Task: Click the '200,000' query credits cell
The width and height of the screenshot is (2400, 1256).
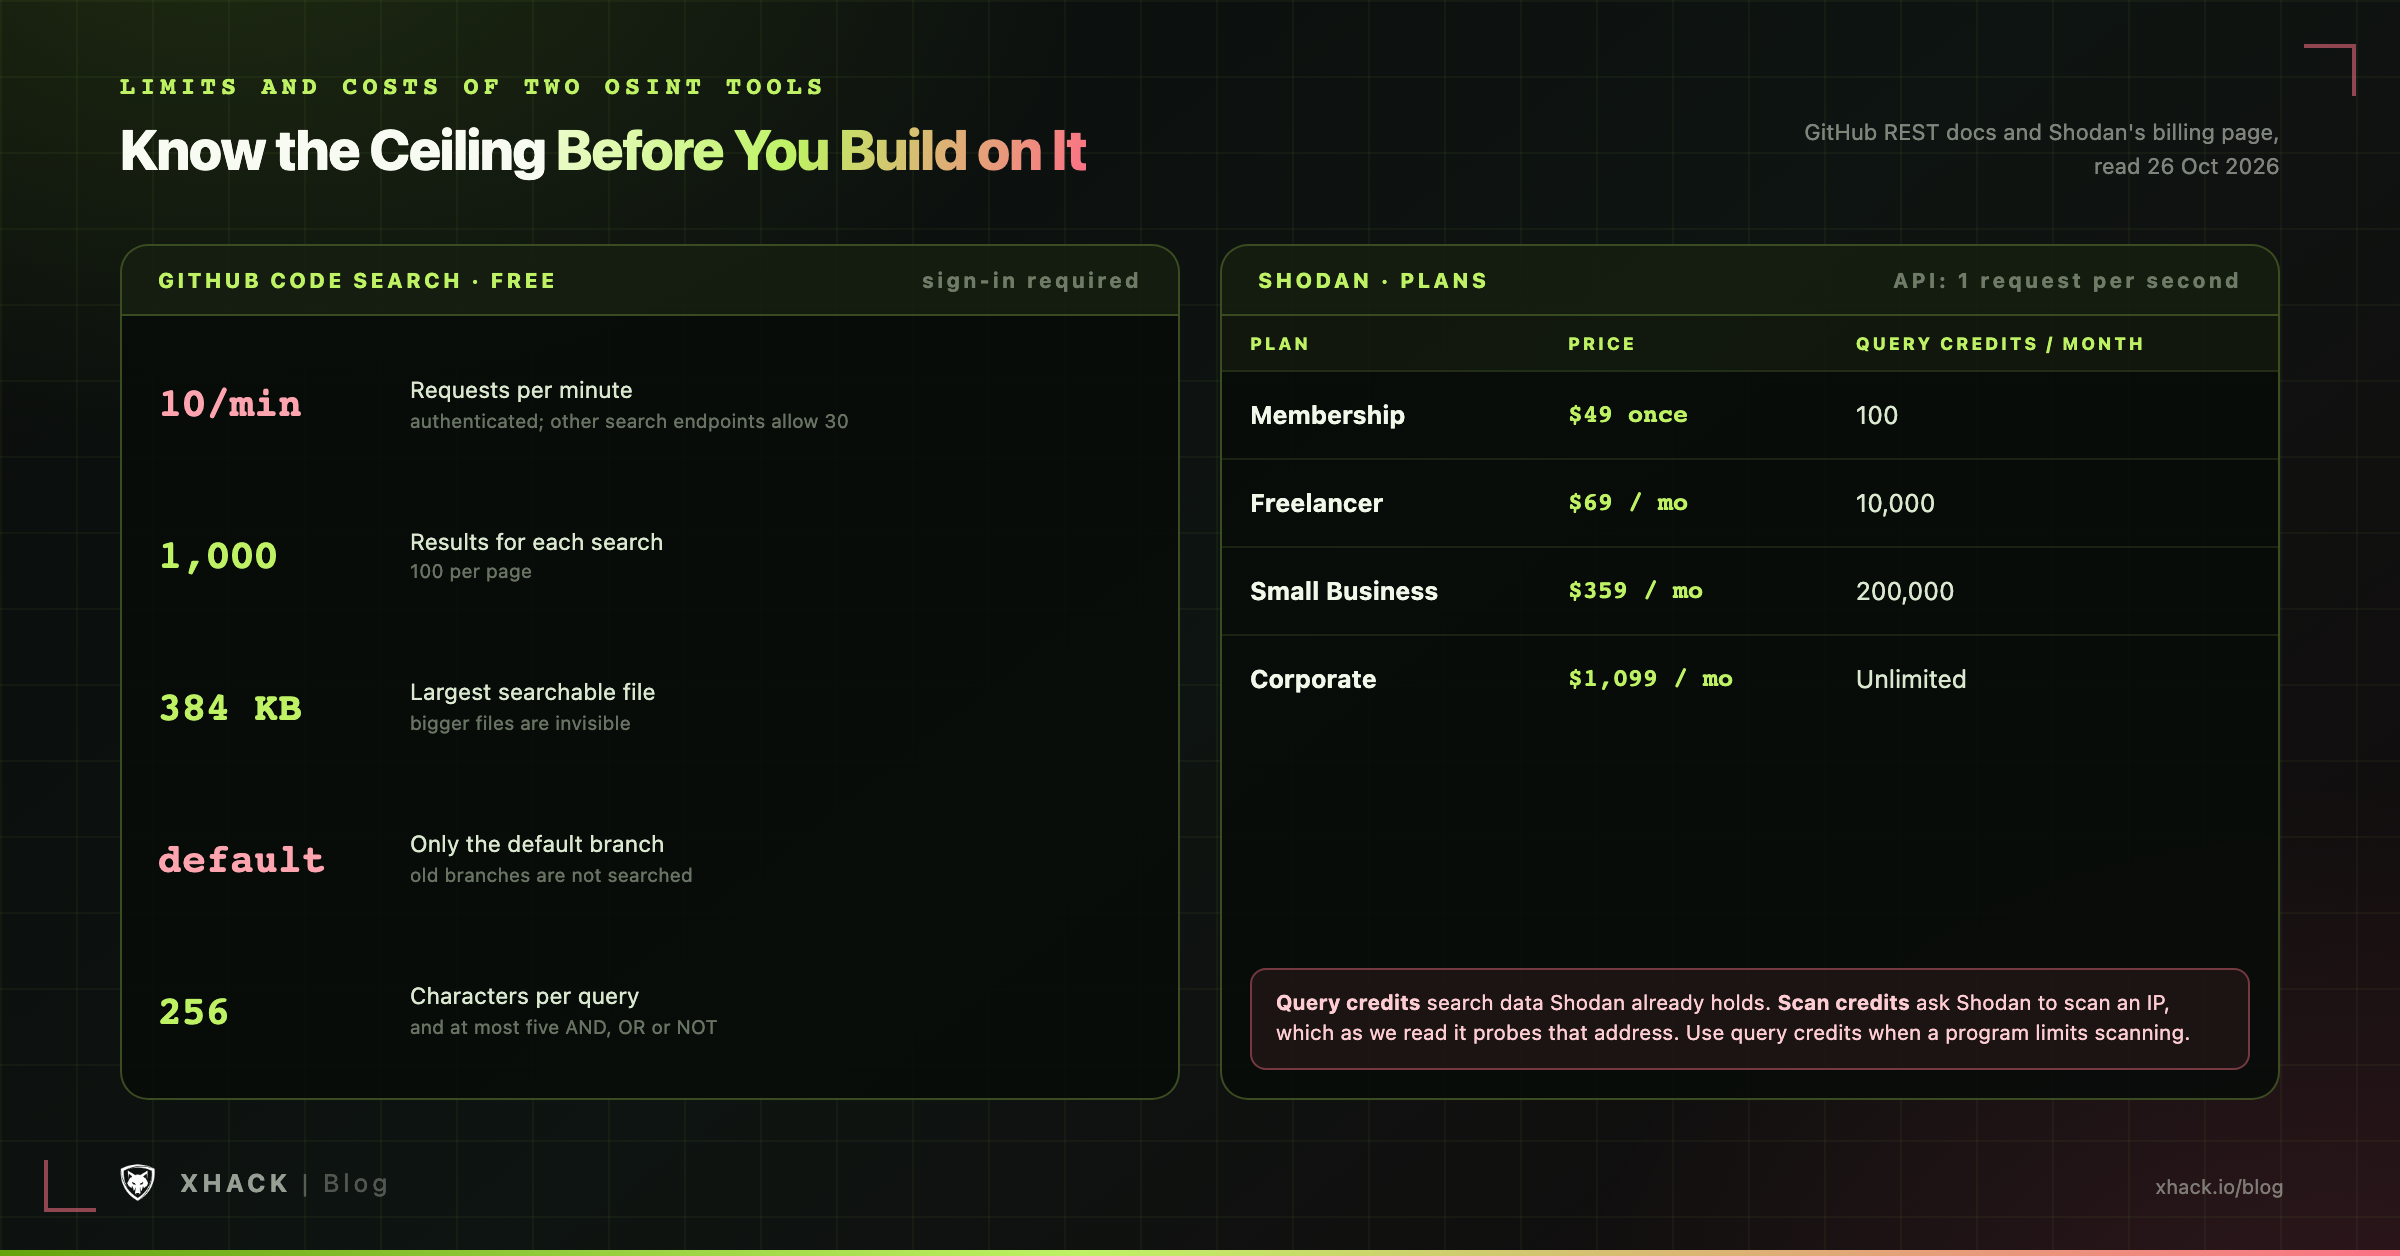Action: [x=1905, y=591]
